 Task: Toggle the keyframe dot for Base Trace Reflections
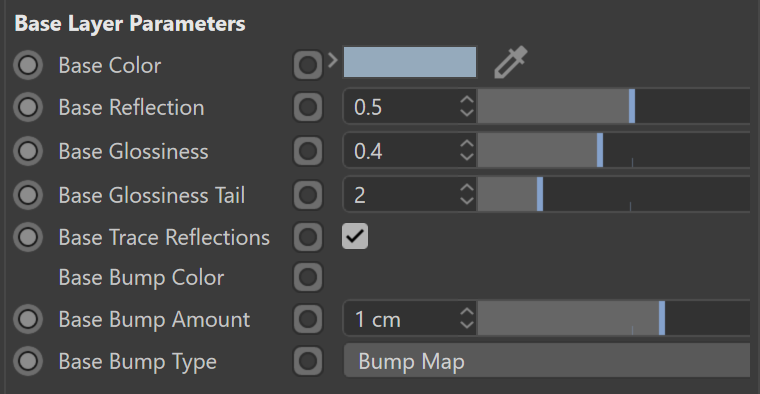coord(28,237)
